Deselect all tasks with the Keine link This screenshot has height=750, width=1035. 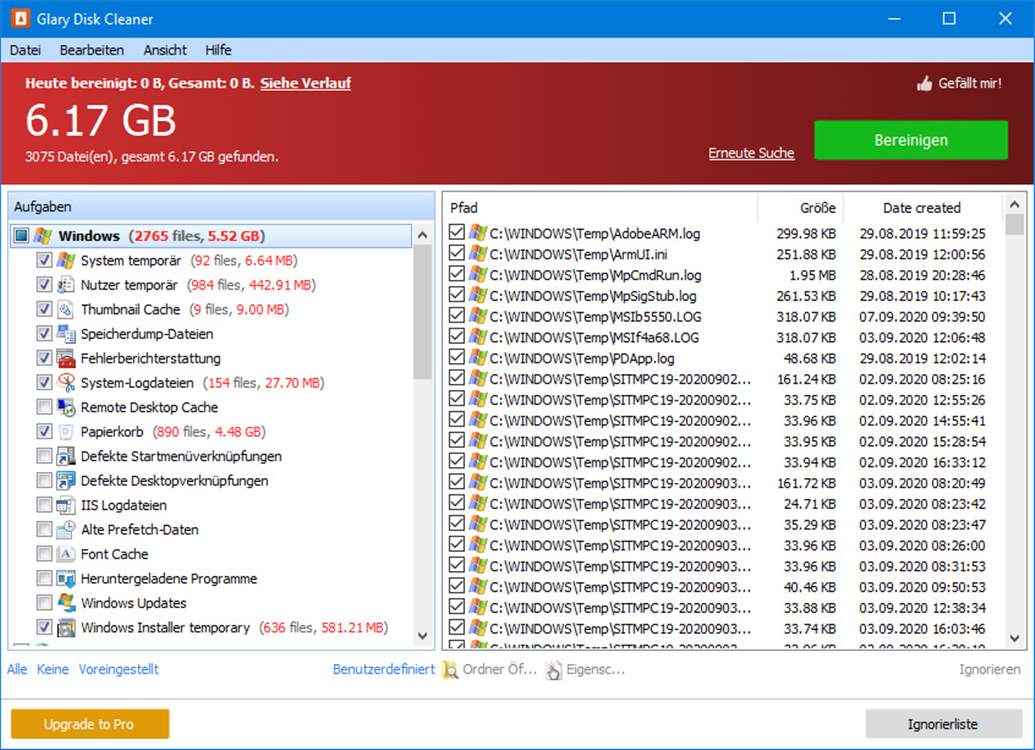coord(53,669)
